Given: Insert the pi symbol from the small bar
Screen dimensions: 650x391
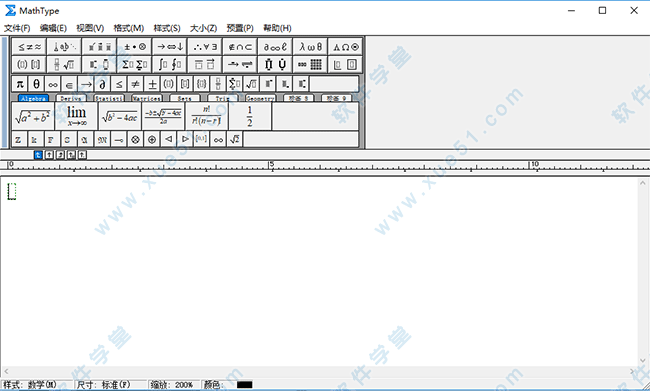Looking at the screenshot, I should click(x=19, y=84).
